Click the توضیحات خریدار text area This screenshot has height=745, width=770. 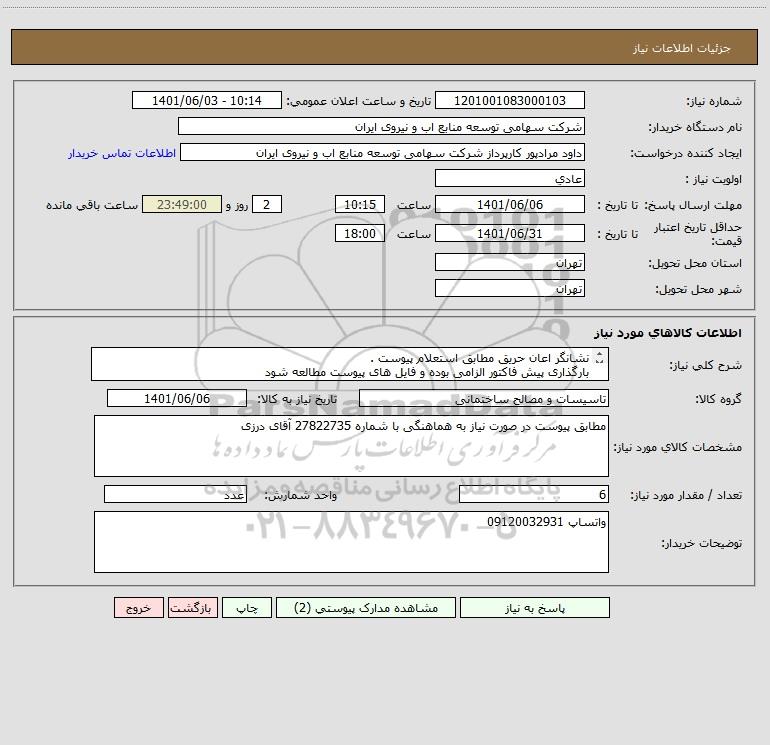(351, 542)
